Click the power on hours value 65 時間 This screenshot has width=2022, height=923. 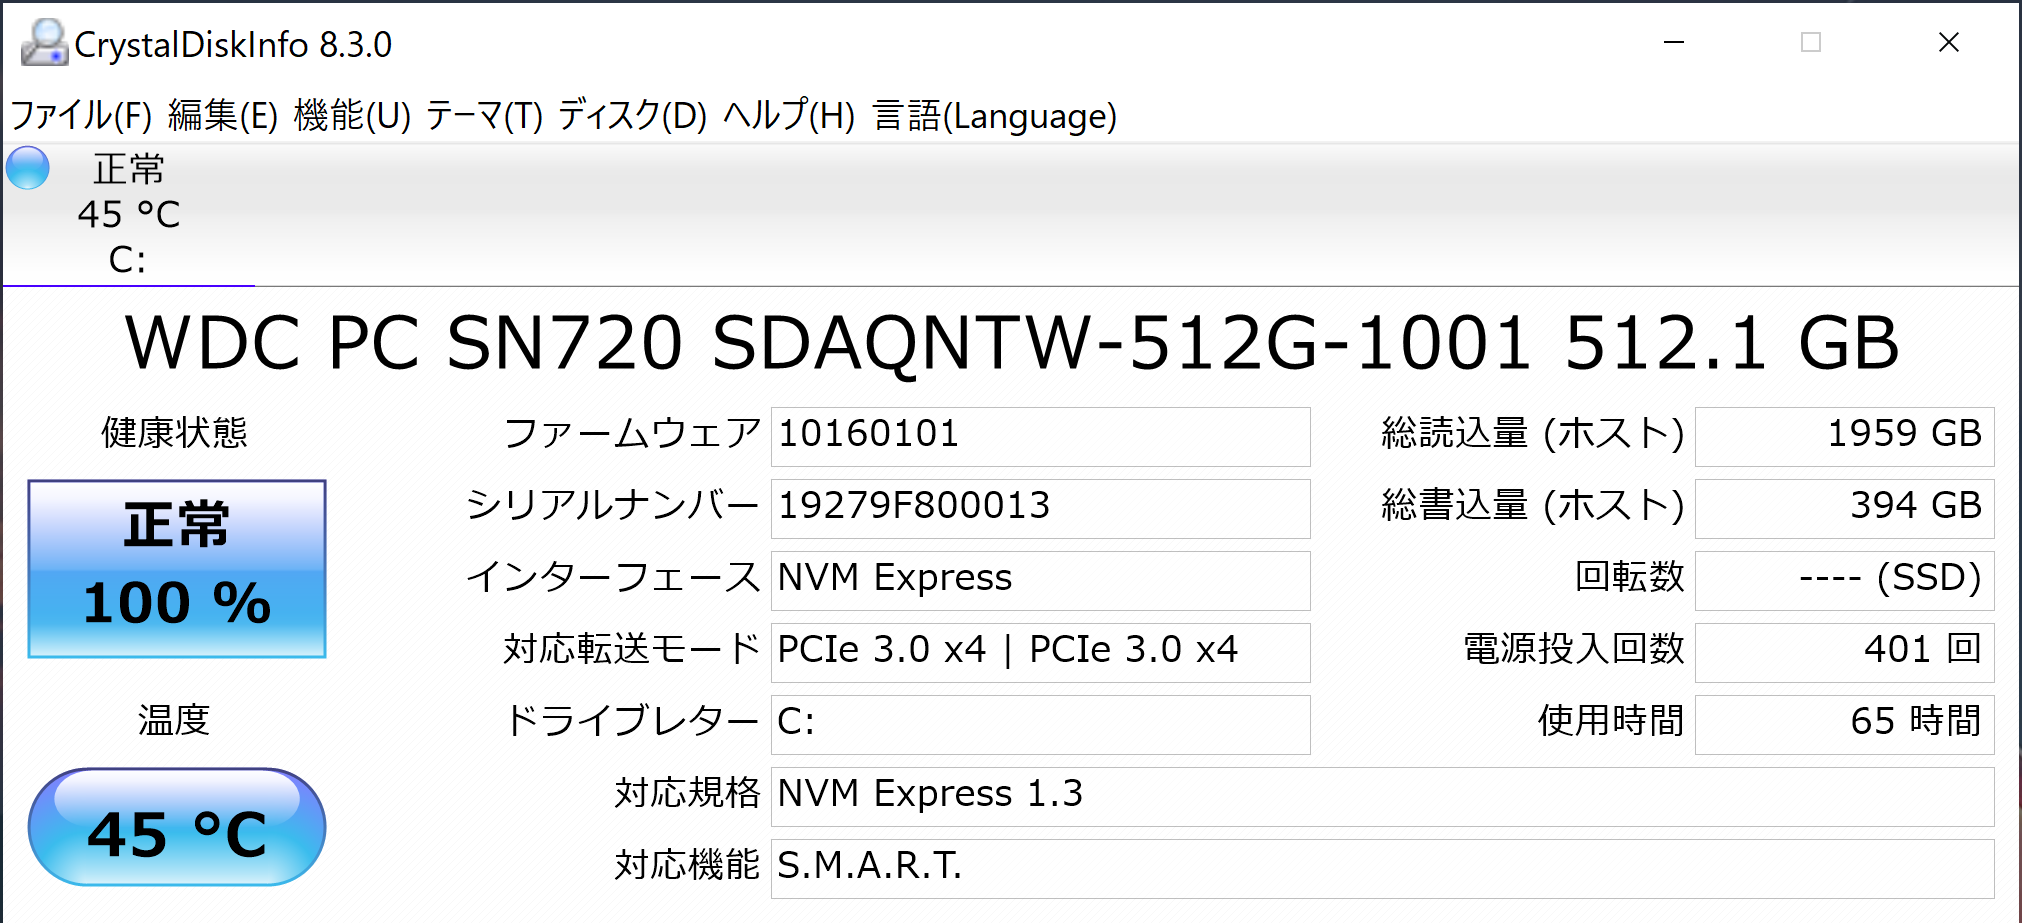pos(1844,724)
